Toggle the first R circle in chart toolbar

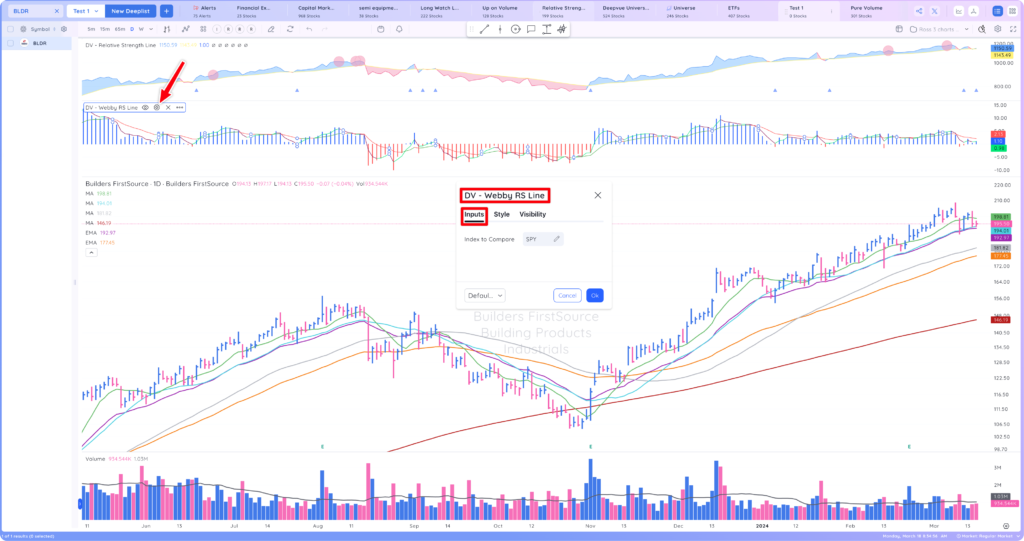point(228,29)
